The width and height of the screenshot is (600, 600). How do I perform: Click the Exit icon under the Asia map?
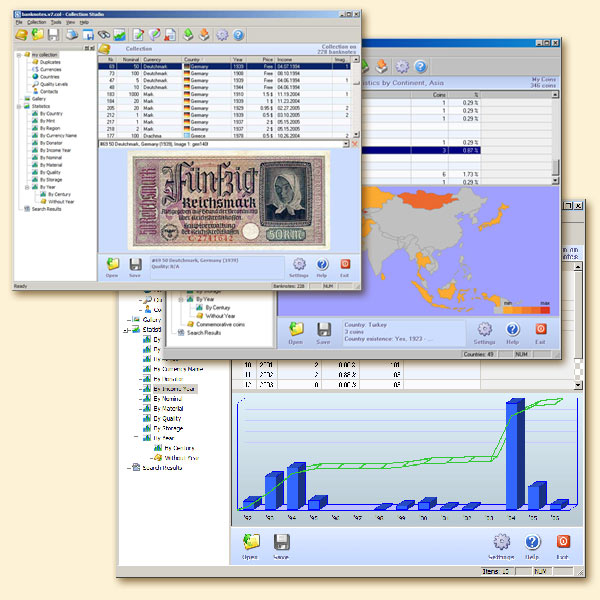coord(541,329)
